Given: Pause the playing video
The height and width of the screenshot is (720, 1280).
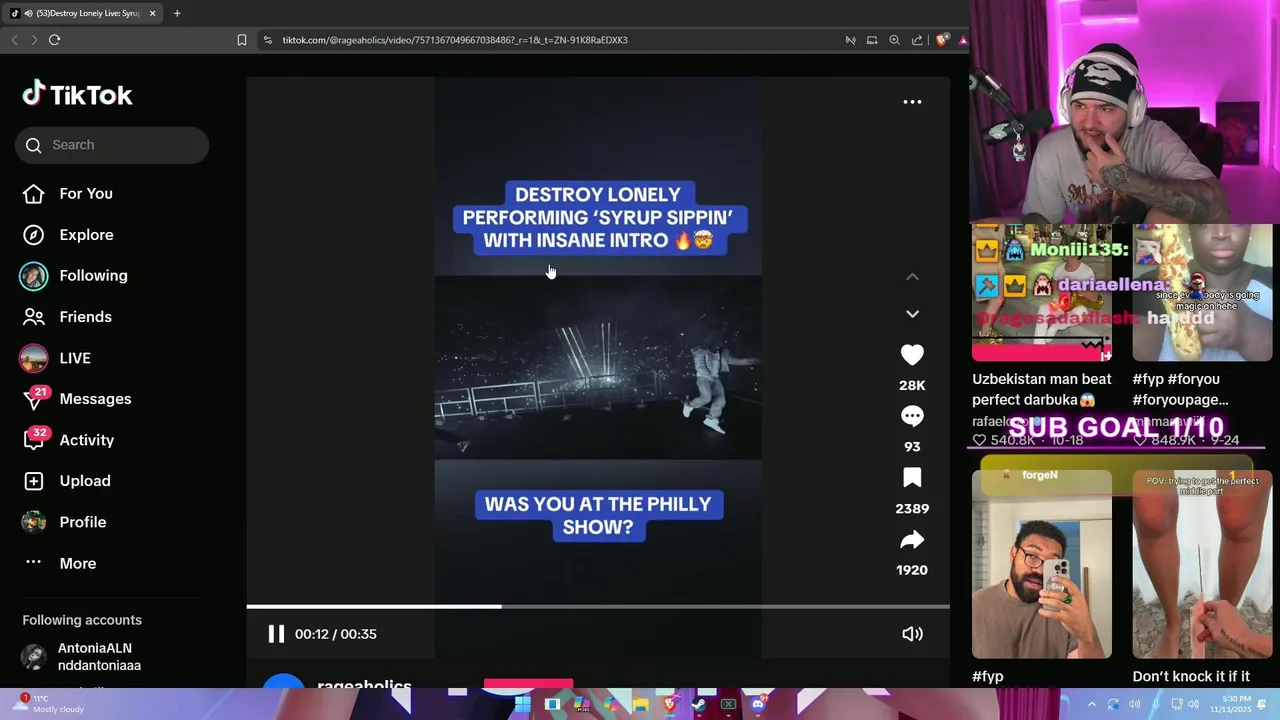Looking at the screenshot, I should (x=276, y=634).
